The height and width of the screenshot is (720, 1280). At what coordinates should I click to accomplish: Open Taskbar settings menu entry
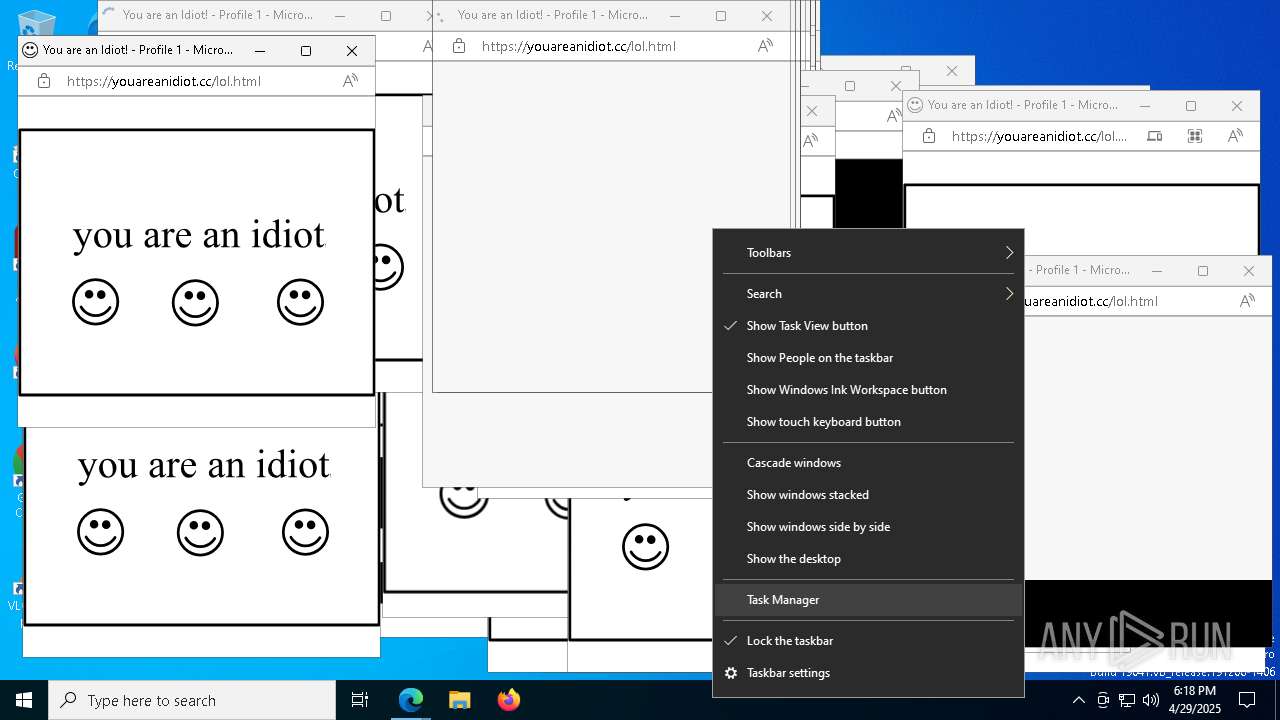[868, 673]
